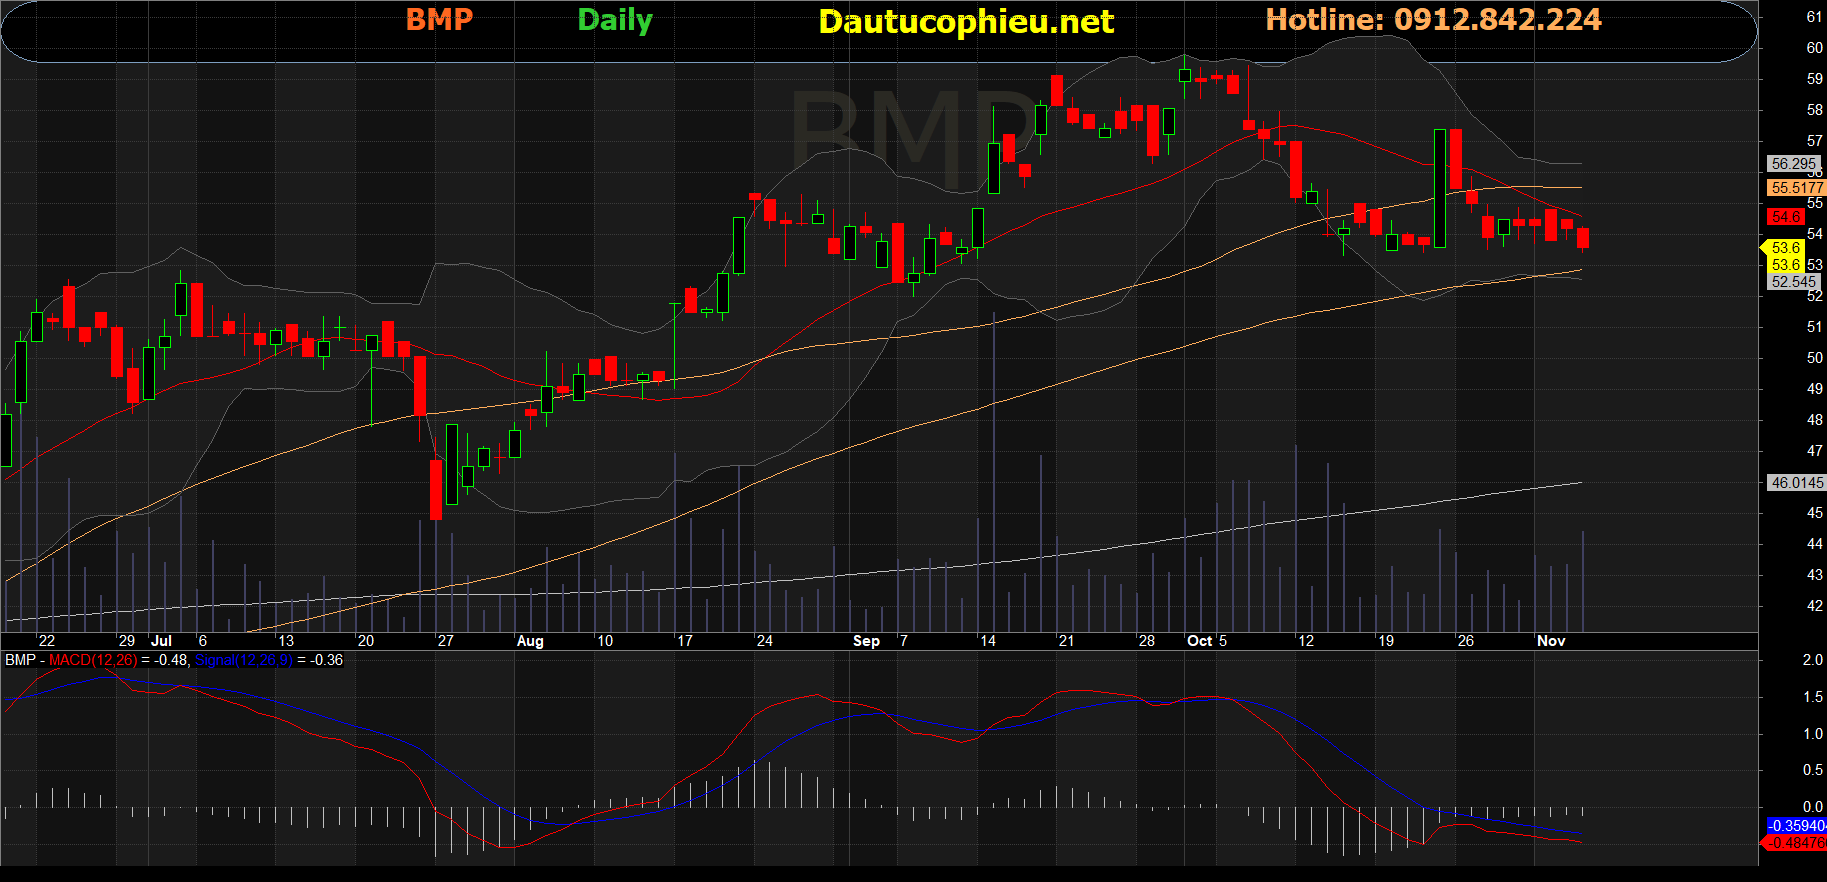Click the 46.0145 moving average price tag
The height and width of the screenshot is (882, 1827).
(1796, 482)
